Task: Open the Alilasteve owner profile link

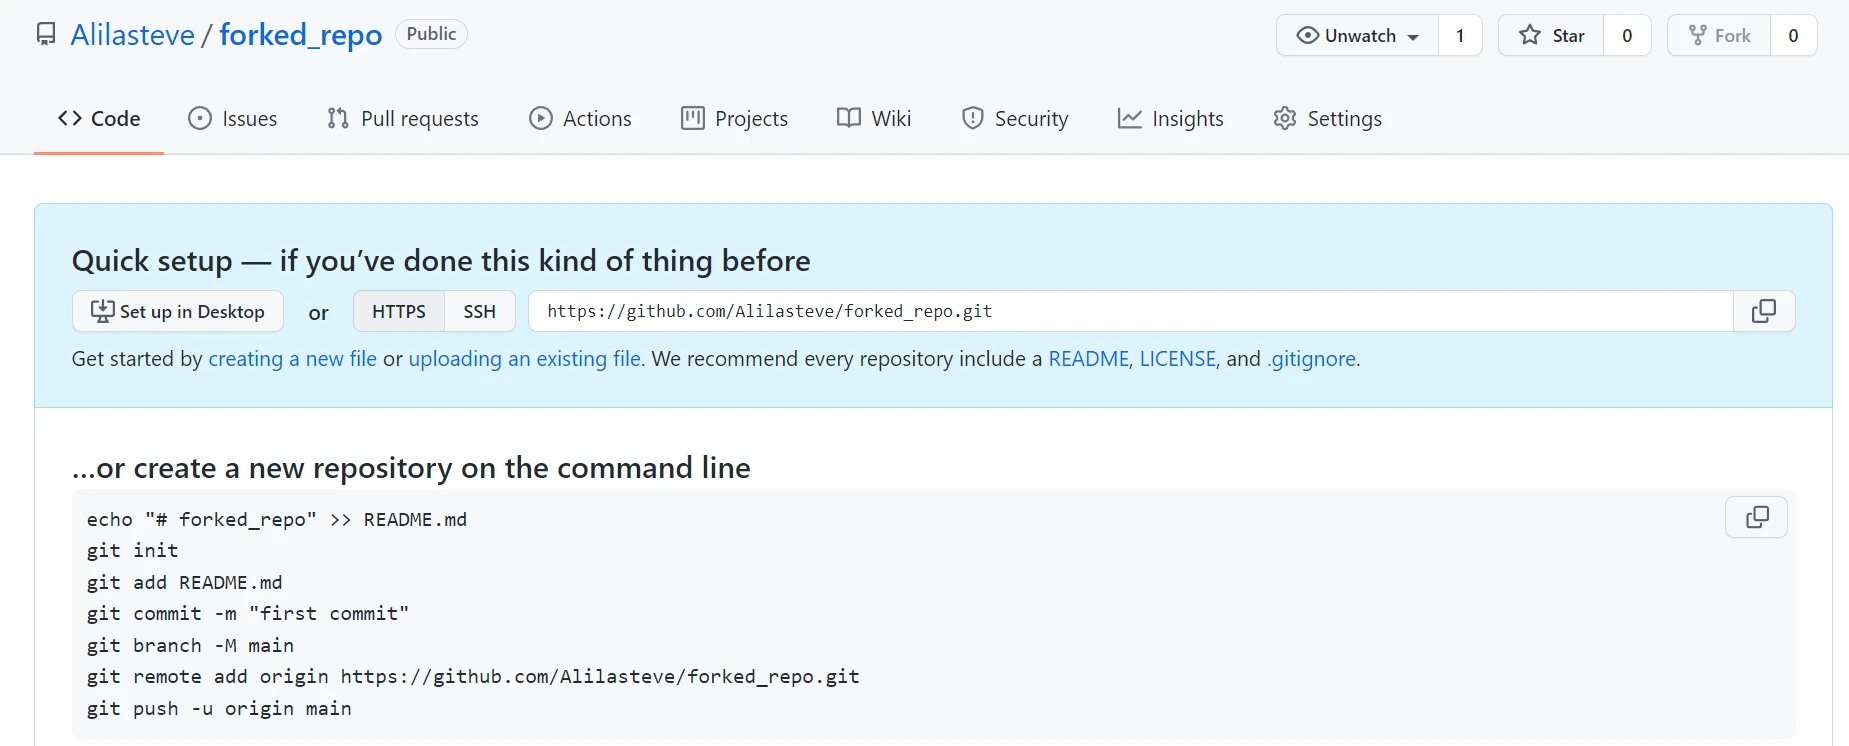Action: coord(133,35)
